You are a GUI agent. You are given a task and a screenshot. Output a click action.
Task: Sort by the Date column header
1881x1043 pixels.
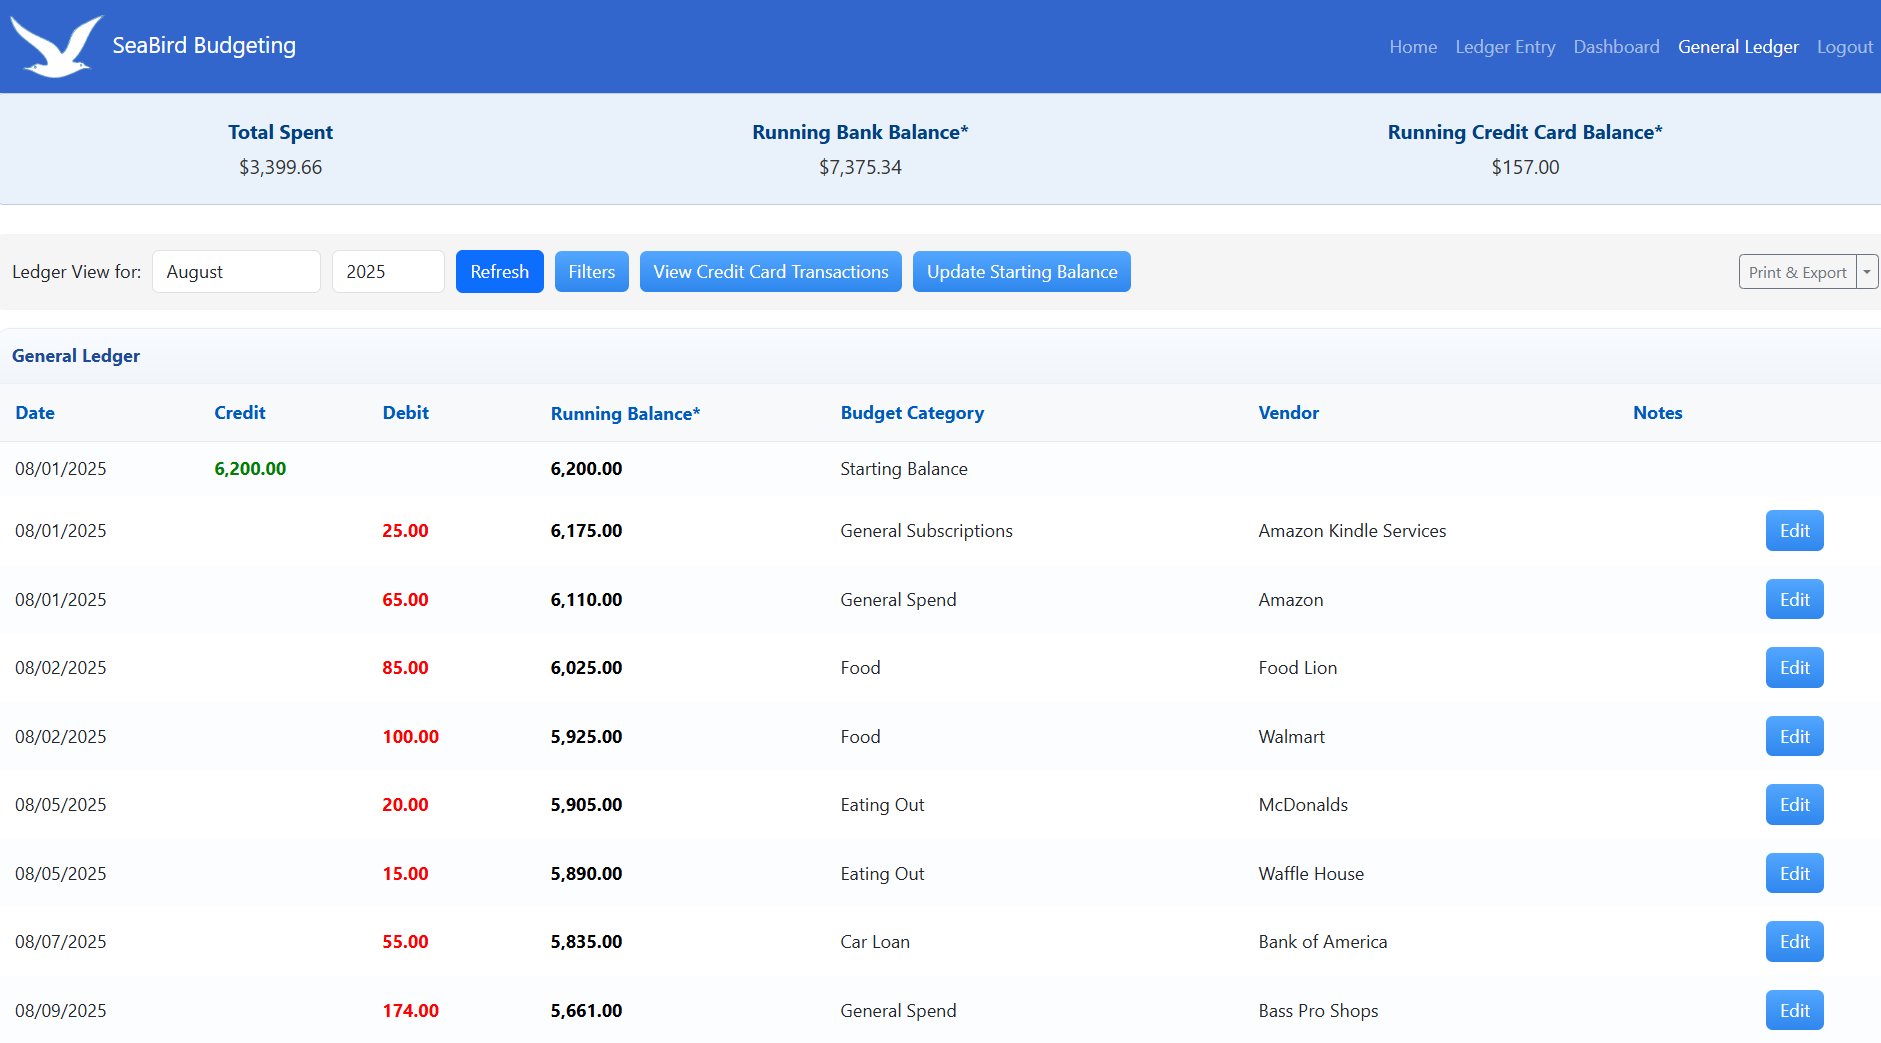tap(35, 413)
